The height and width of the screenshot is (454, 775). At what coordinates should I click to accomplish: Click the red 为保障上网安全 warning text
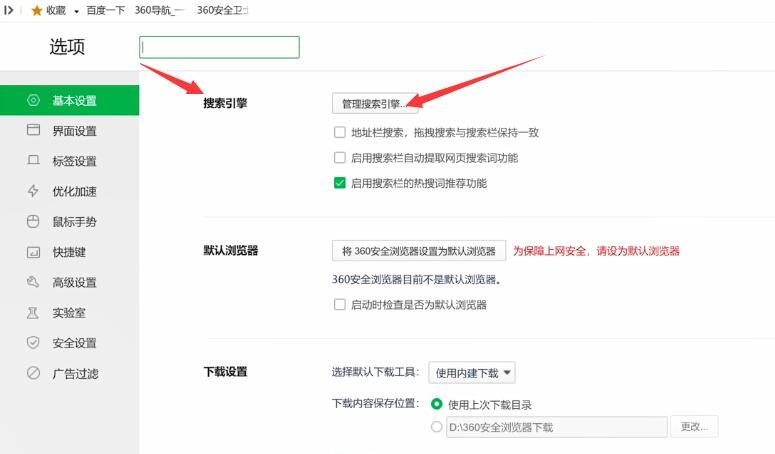point(597,251)
